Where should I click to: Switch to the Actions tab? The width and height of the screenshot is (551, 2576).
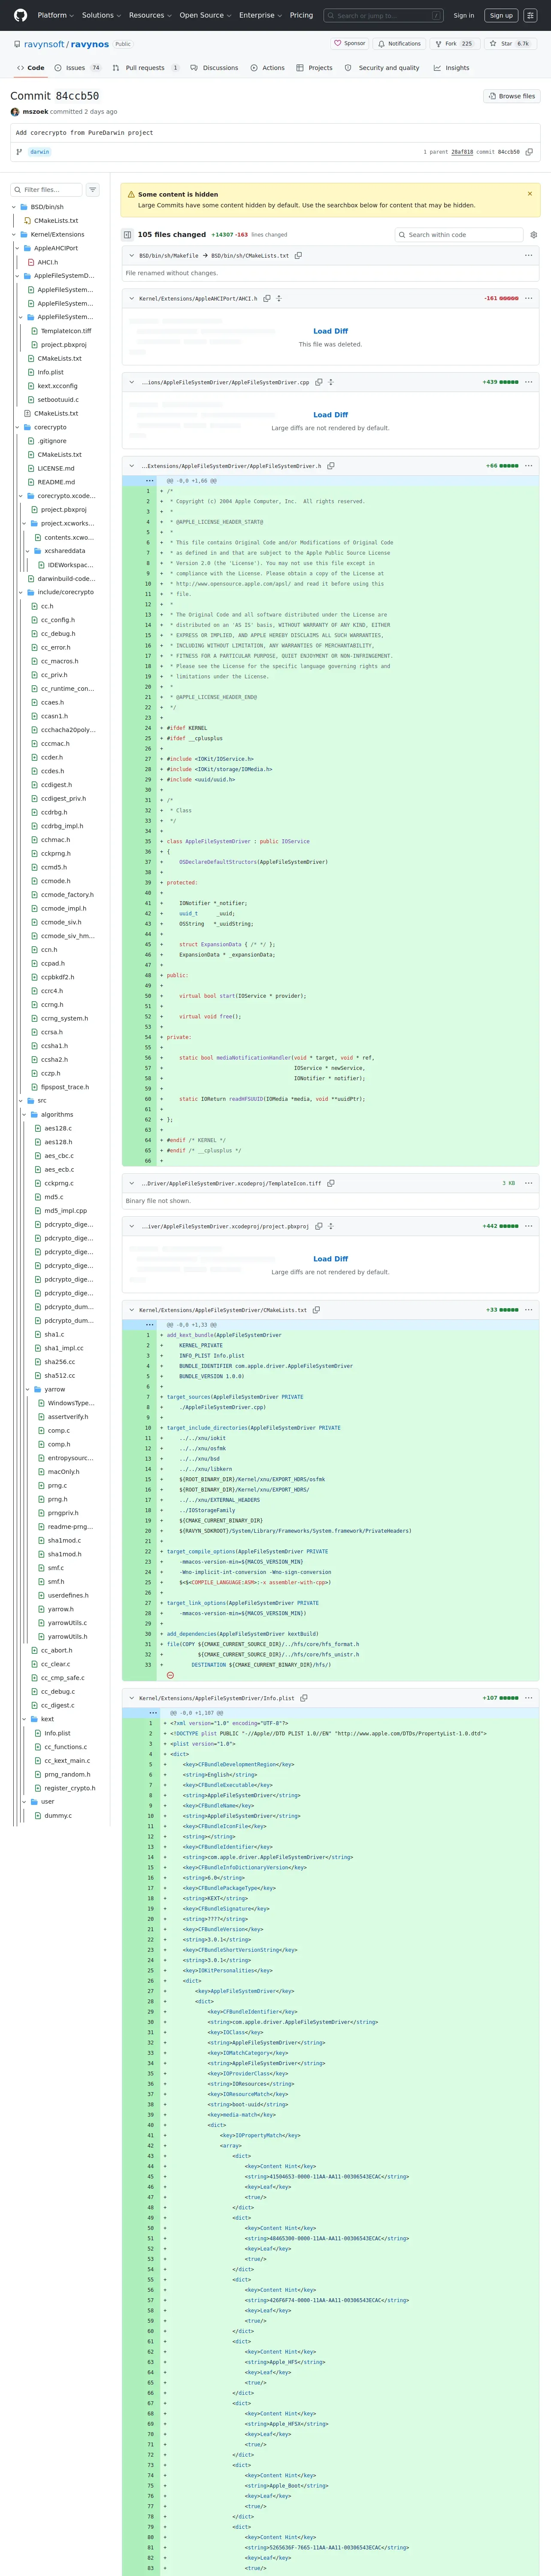tap(267, 68)
